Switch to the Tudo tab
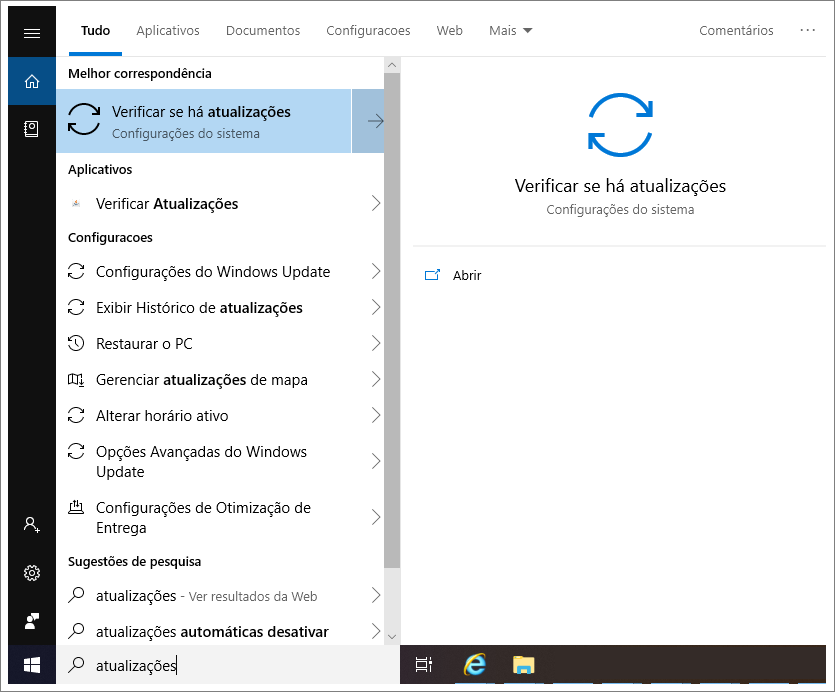This screenshot has height=692, width=835. click(95, 30)
